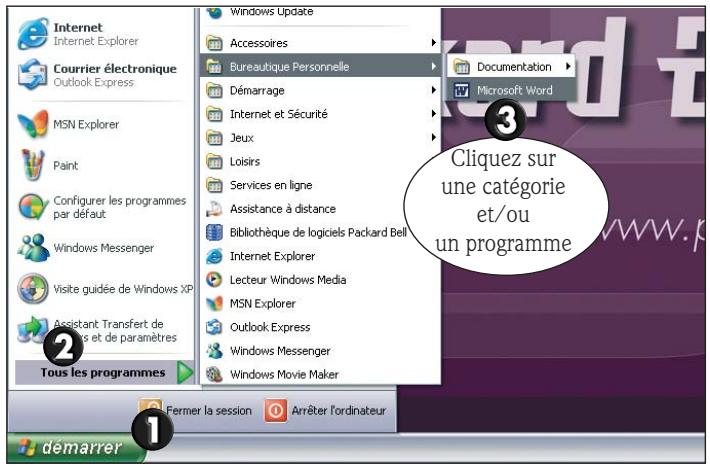Screen dimensions: 710x468
Task: Click Windows Messenger icon in programs list
Action: (214, 351)
